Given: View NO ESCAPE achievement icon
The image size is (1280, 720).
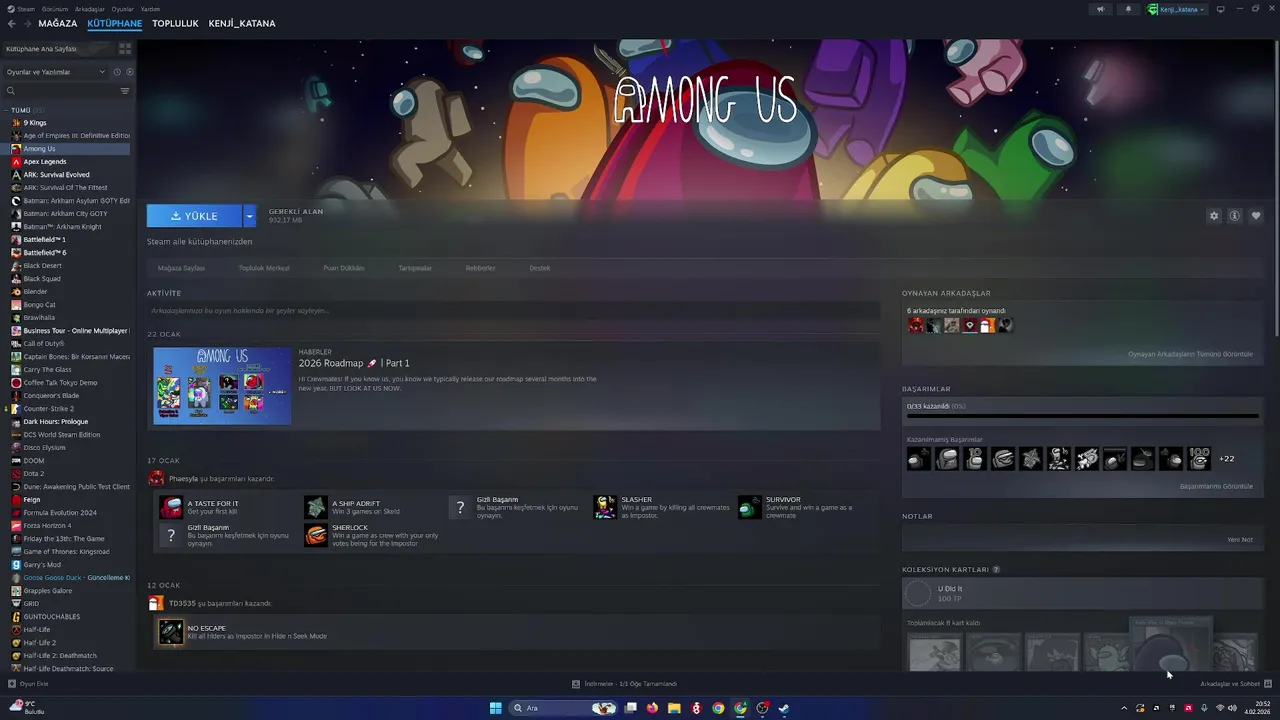Looking at the screenshot, I should tap(171, 632).
